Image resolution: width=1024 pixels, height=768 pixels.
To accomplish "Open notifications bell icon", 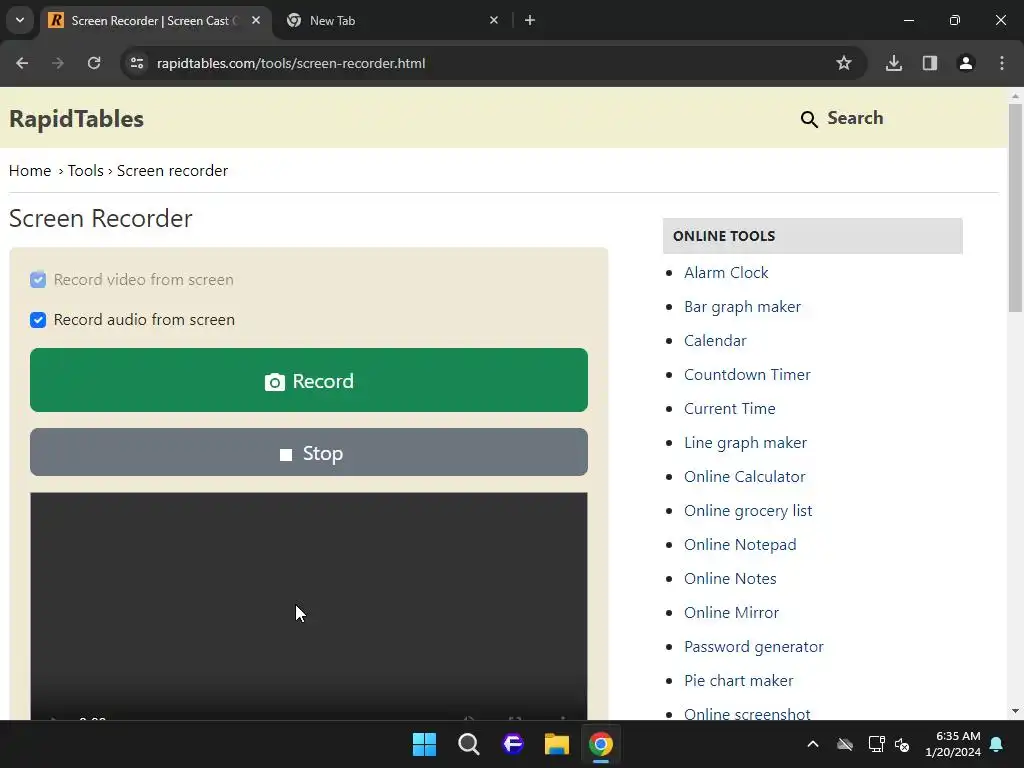I will [x=997, y=744].
